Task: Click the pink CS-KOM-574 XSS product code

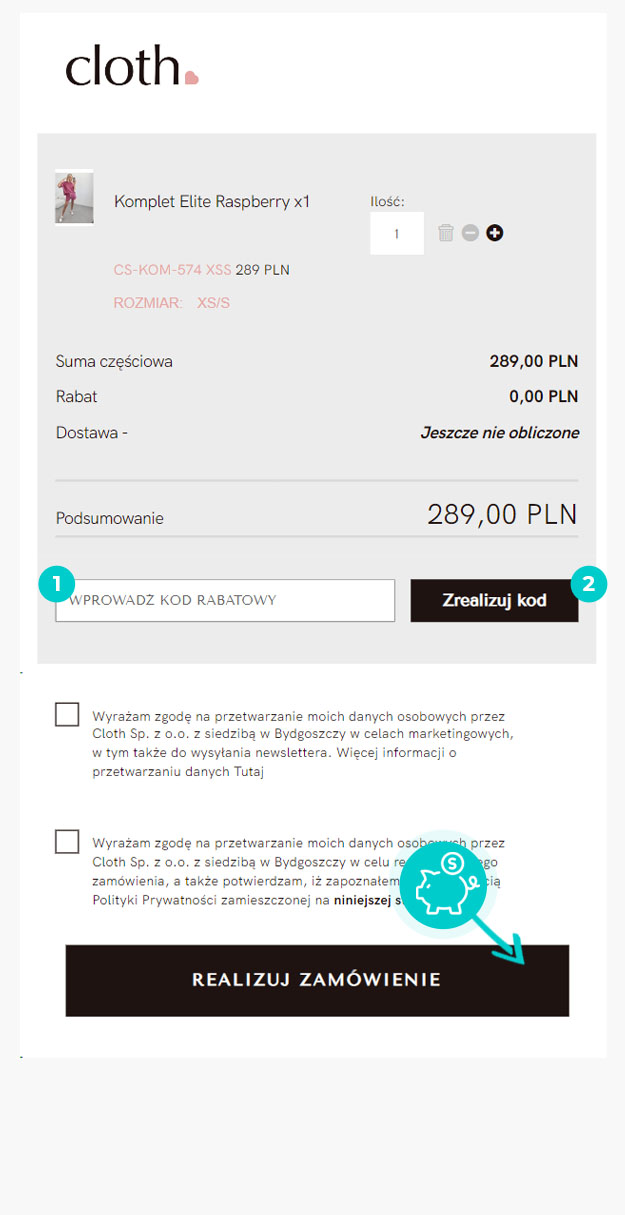Action: [x=172, y=270]
